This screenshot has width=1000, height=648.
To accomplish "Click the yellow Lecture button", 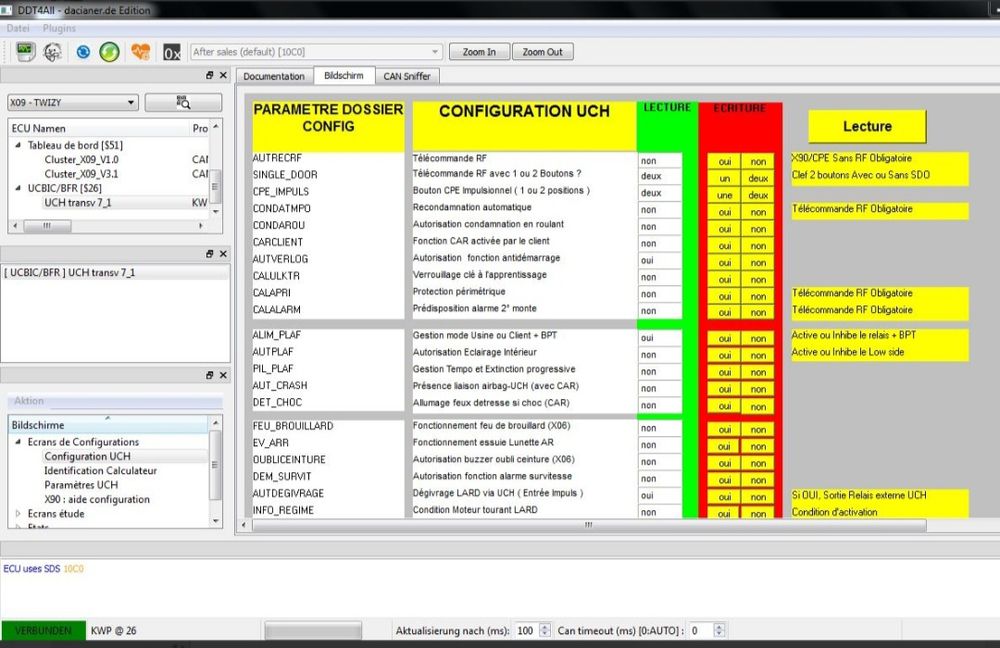I will coord(867,126).
